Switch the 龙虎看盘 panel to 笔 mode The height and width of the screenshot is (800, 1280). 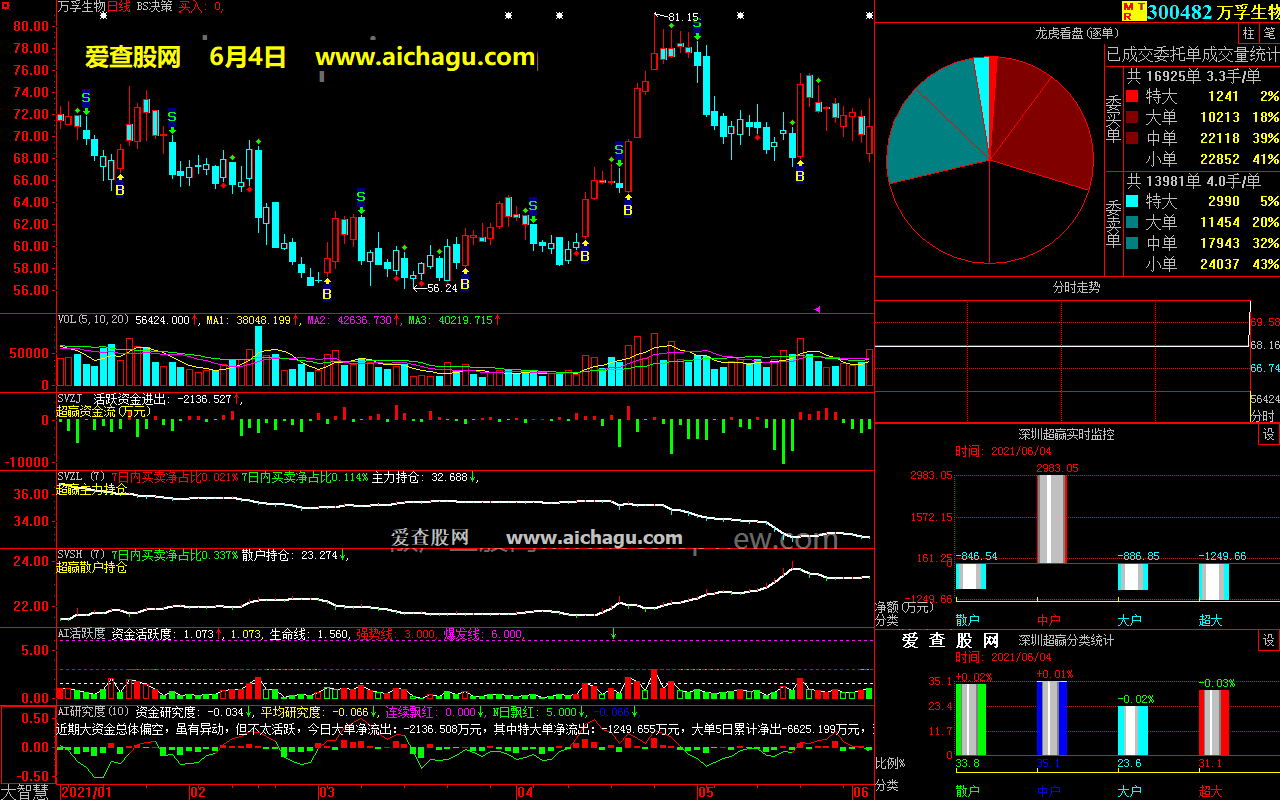pyautogui.click(x=1268, y=33)
